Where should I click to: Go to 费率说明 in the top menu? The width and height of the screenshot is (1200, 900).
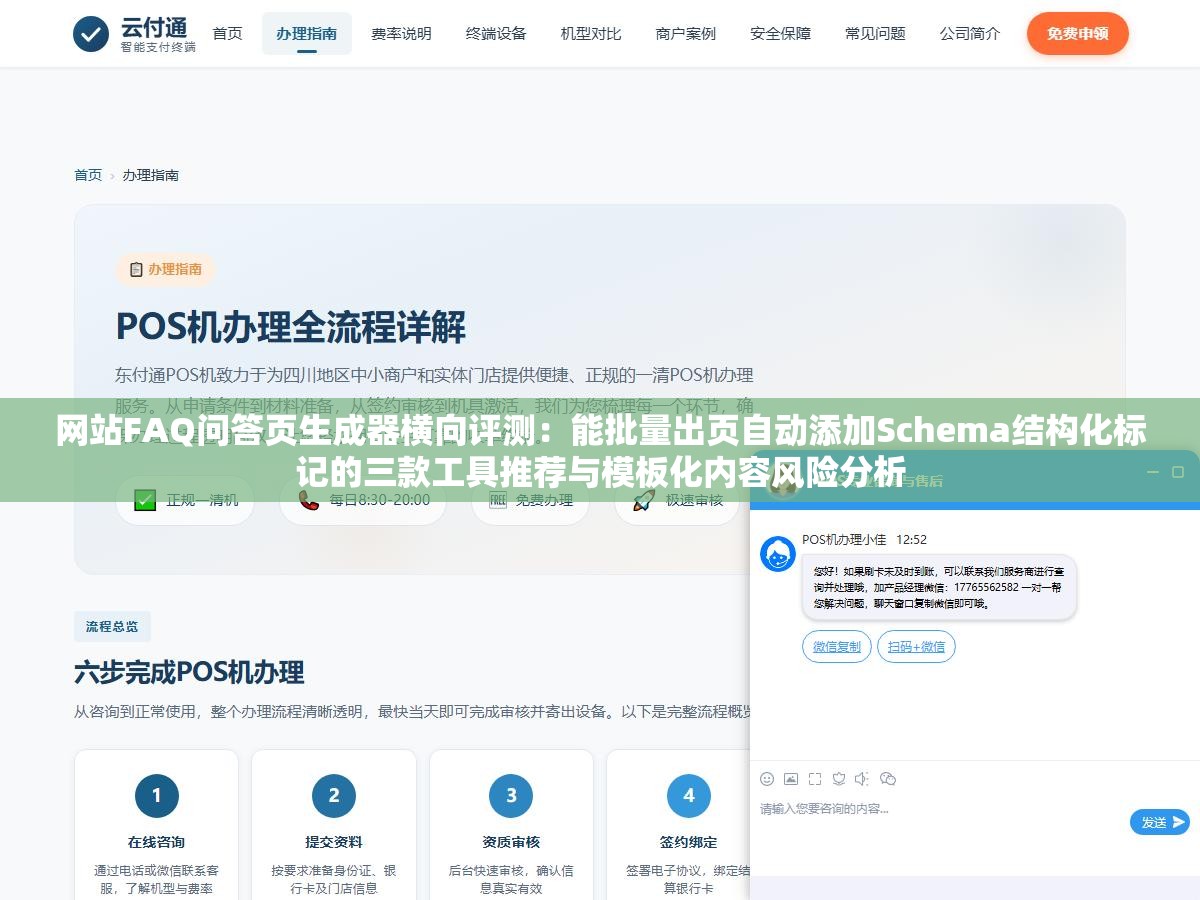pyautogui.click(x=401, y=34)
